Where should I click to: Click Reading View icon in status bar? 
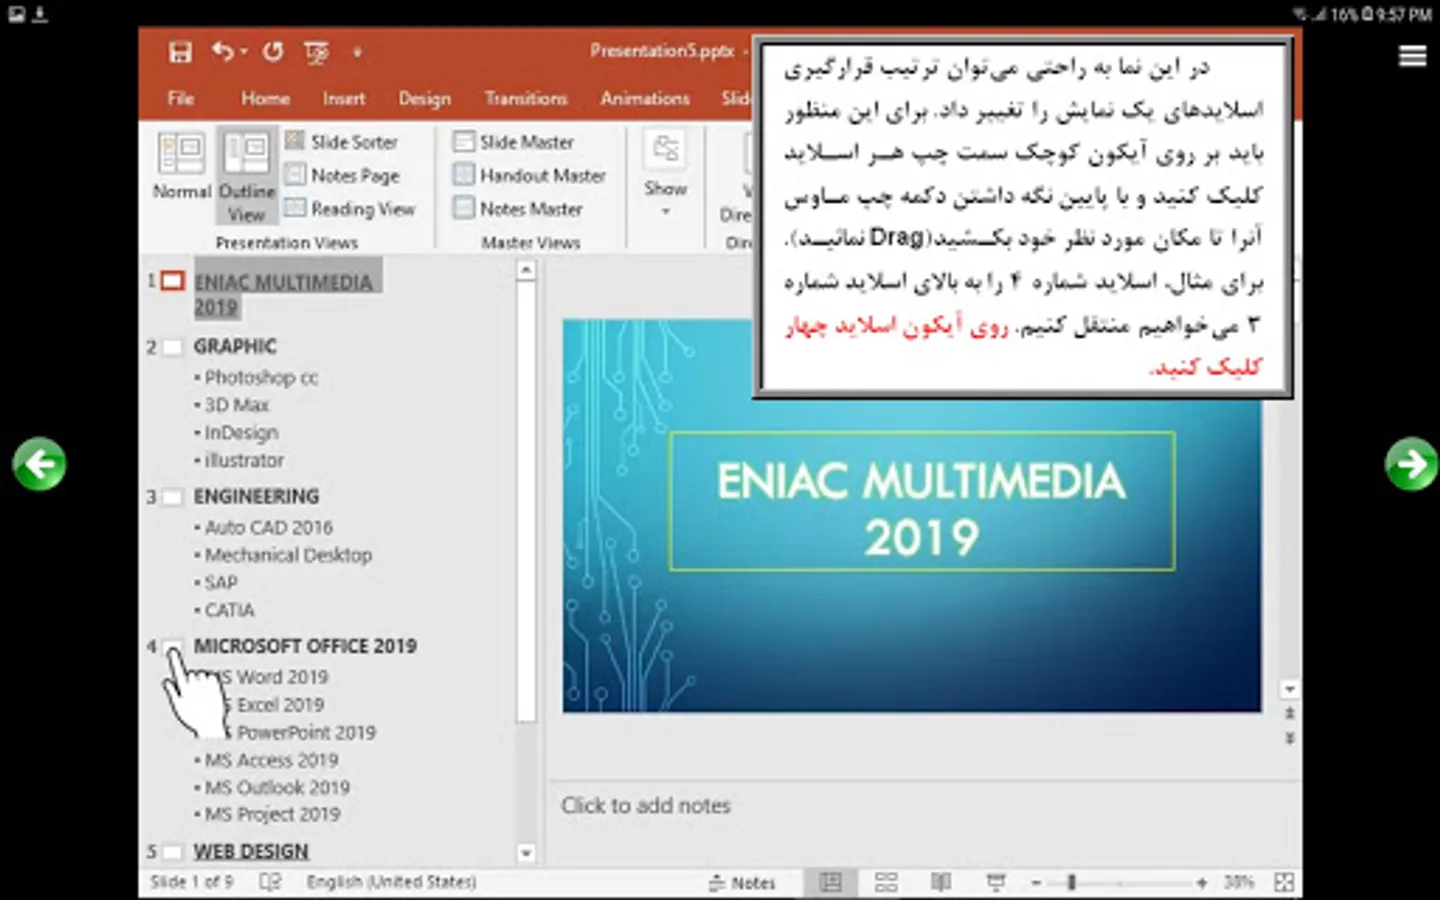[941, 882]
